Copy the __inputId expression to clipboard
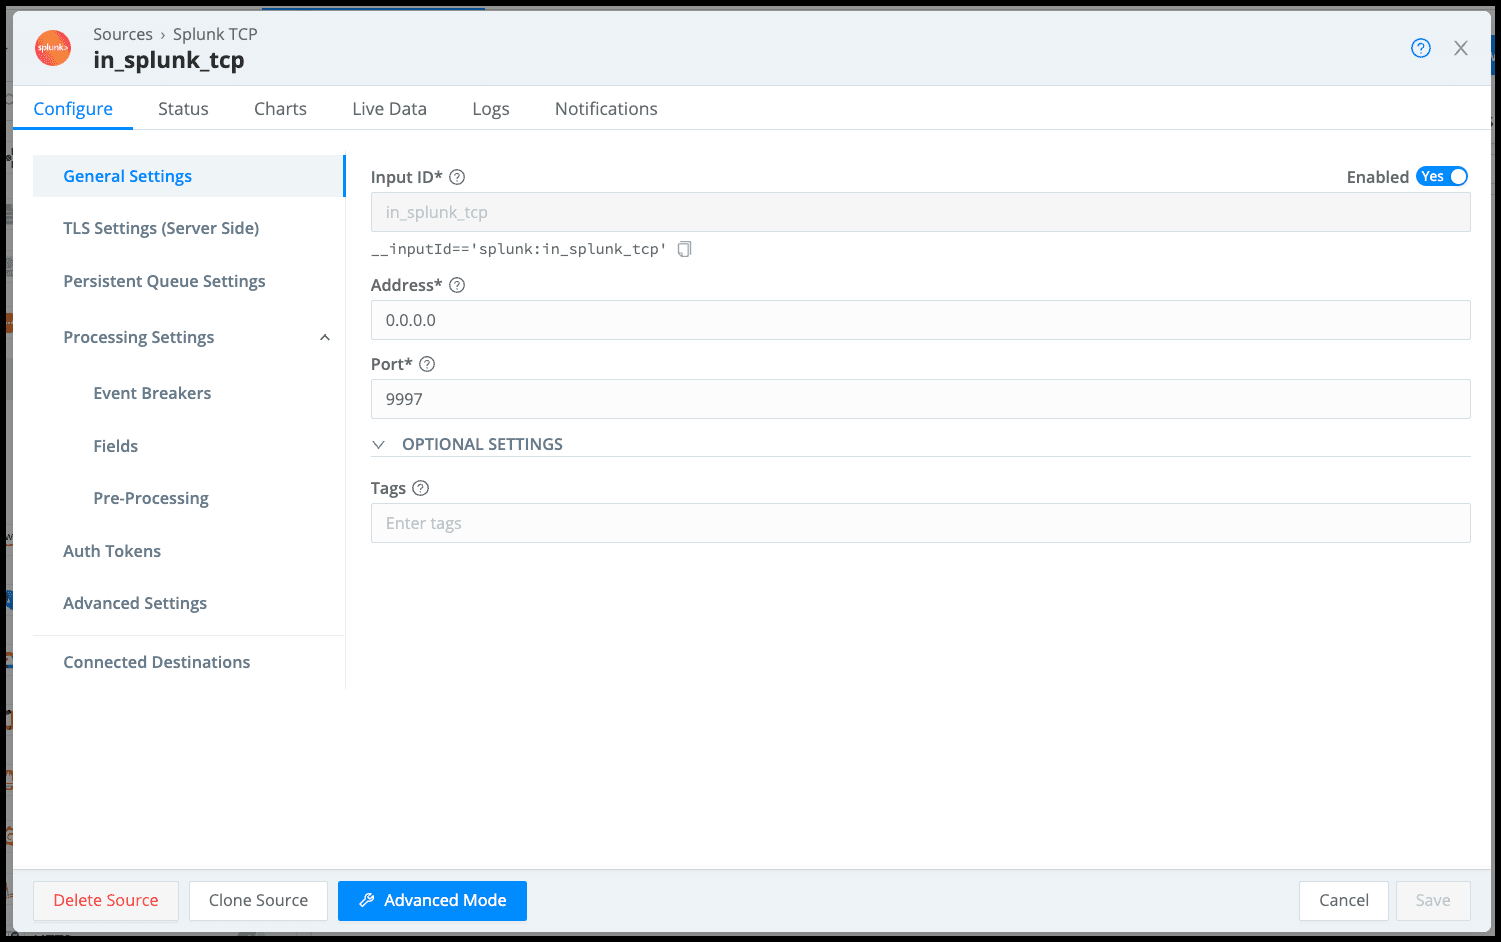This screenshot has height=942, width=1501. 684,249
